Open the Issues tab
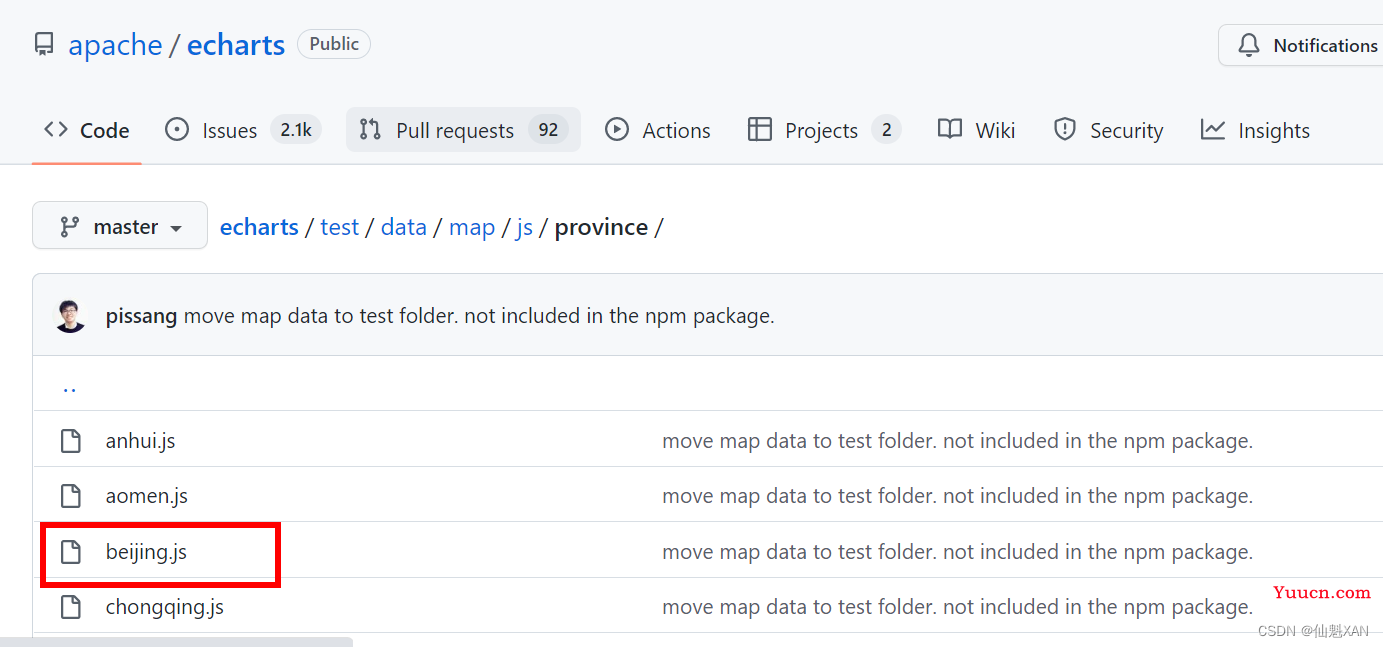The image size is (1383, 647). click(x=242, y=130)
